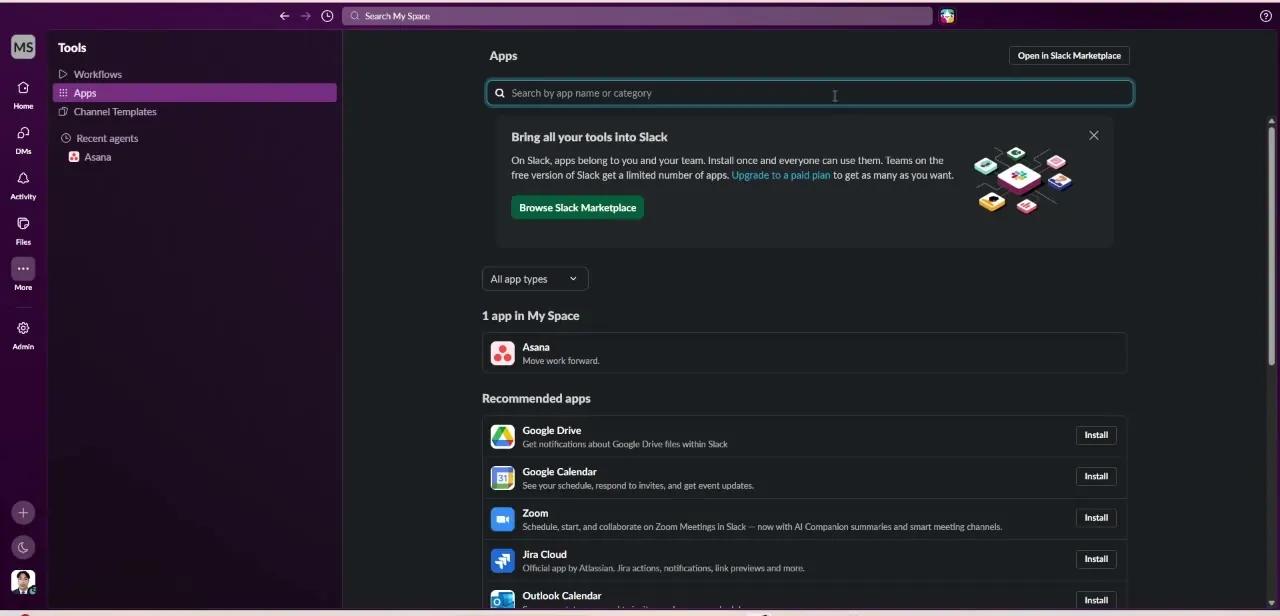1280x616 pixels.
Task: Click the Zoom app title
Action: click(x=535, y=513)
